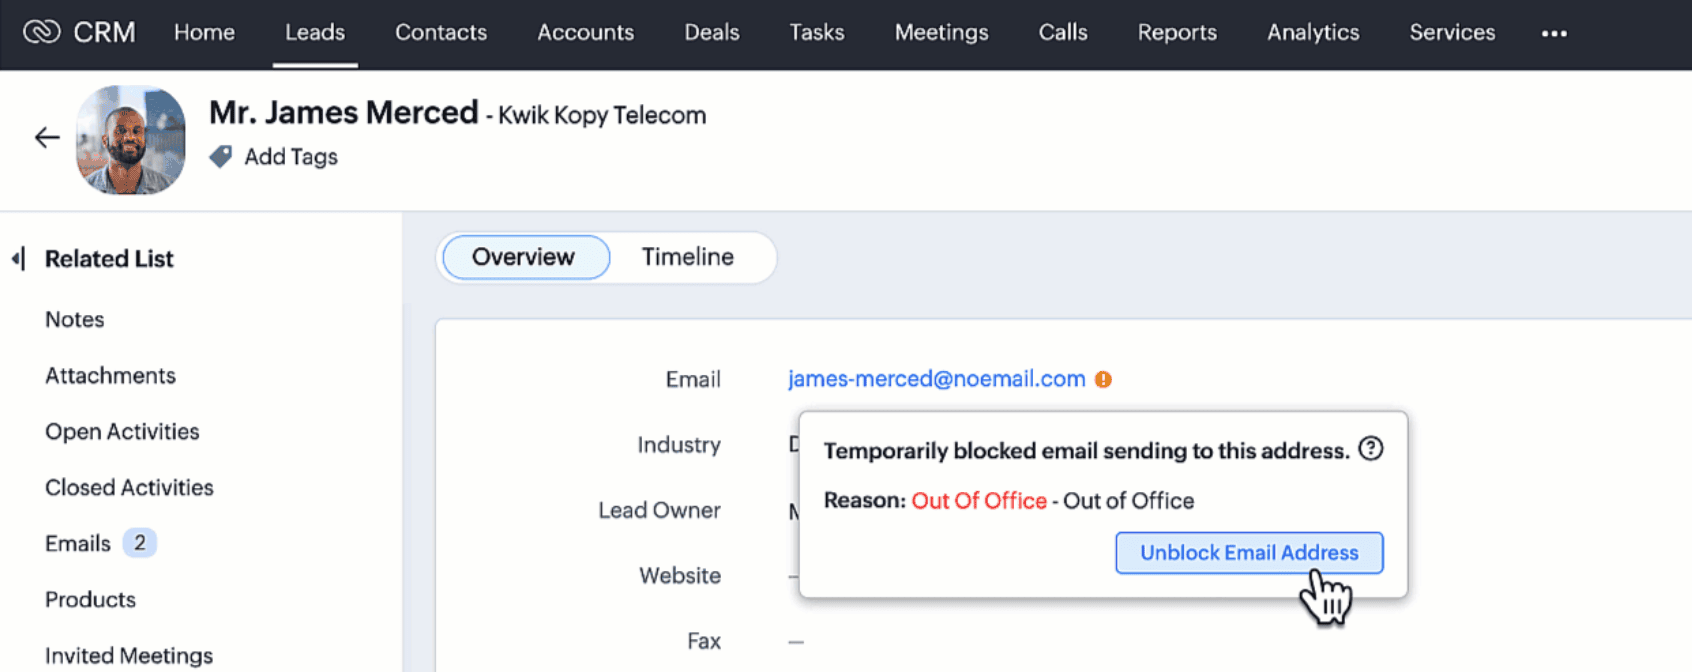Open the more modules ellipsis menu
This screenshot has width=1692, height=672.
pyautogui.click(x=1554, y=33)
